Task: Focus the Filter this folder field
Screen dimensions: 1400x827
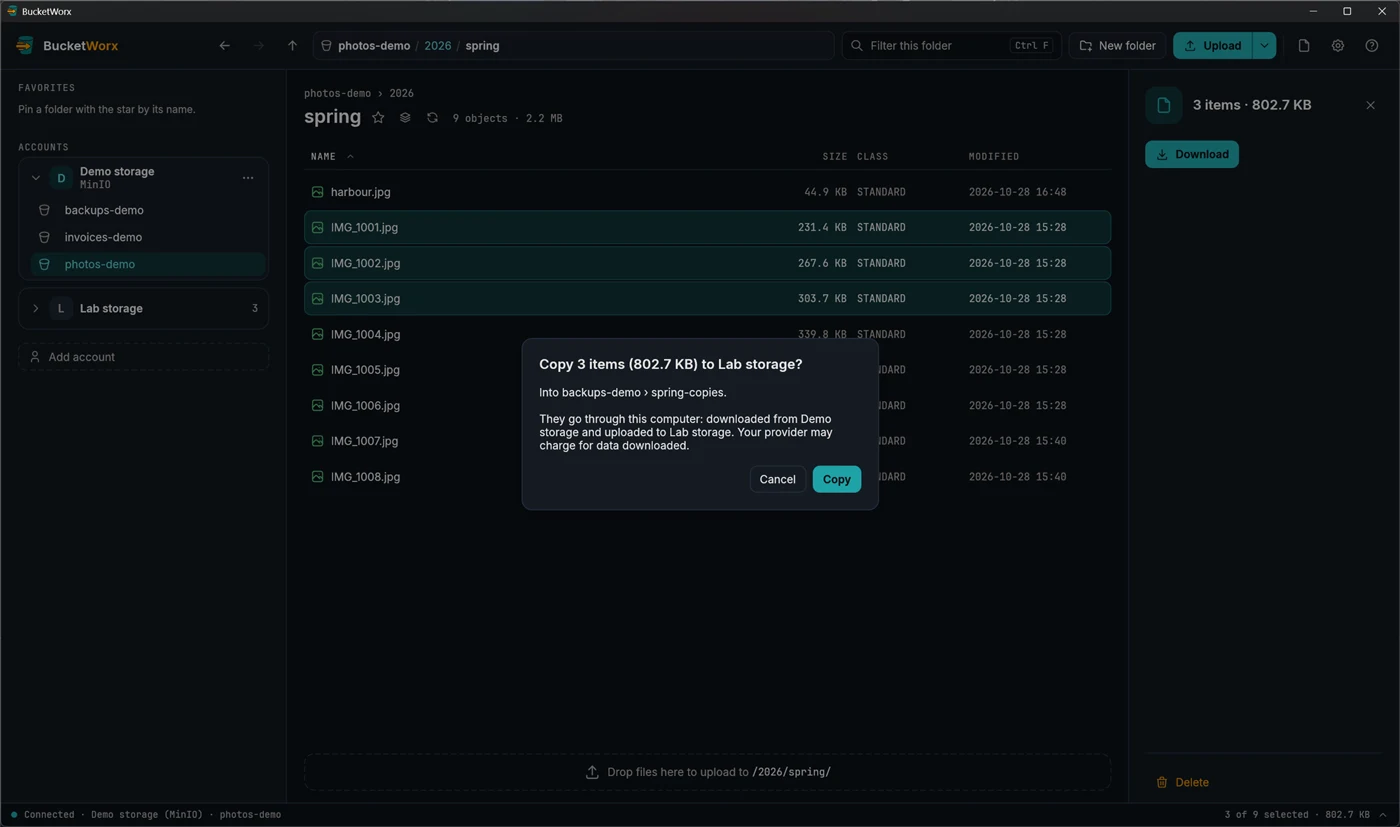Action: [952, 46]
